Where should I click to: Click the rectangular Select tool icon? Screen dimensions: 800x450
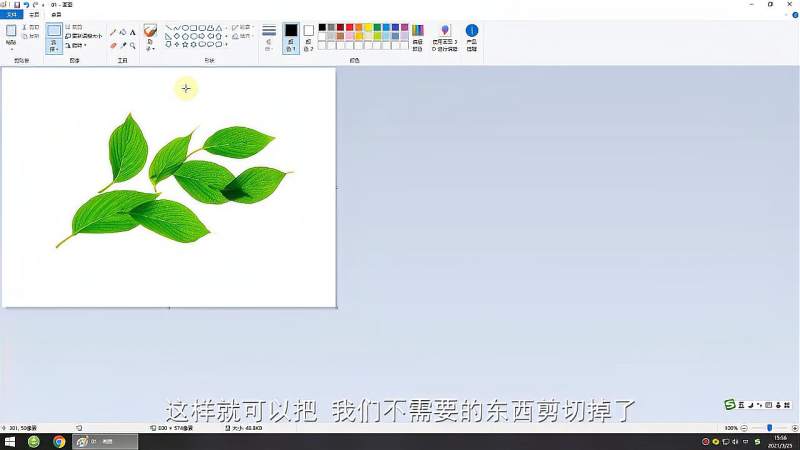pyautogui.click(x=54, y=31)
